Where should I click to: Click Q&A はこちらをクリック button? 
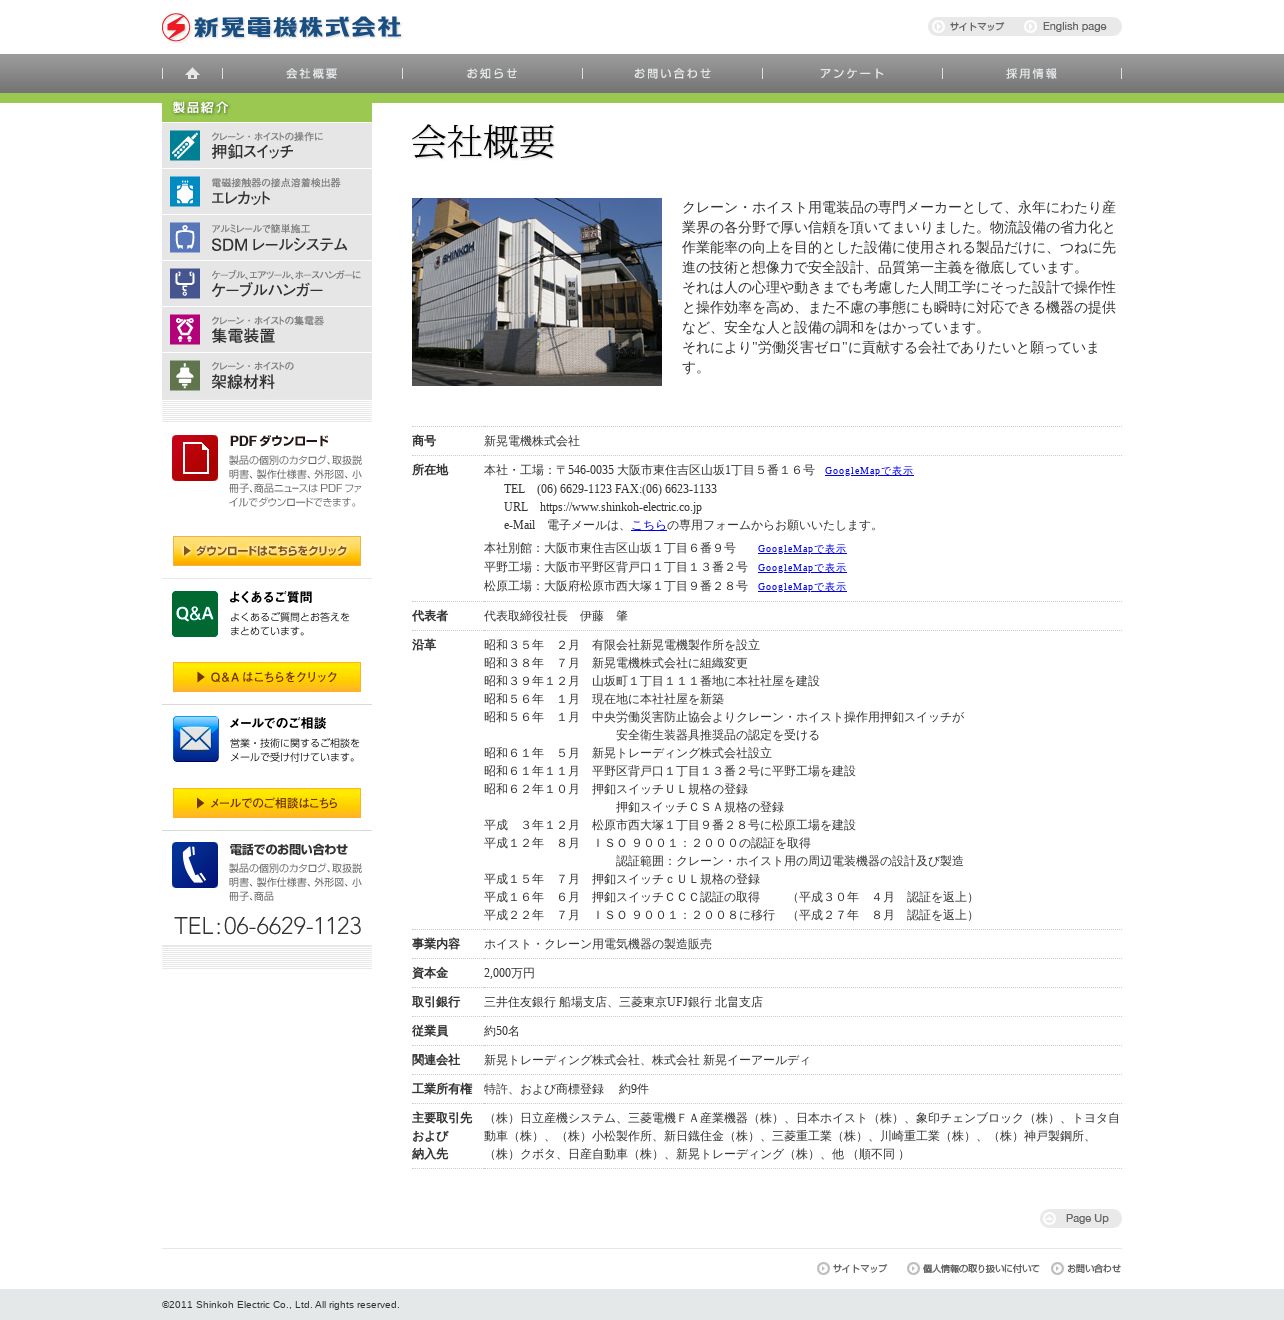click(267, 677)
